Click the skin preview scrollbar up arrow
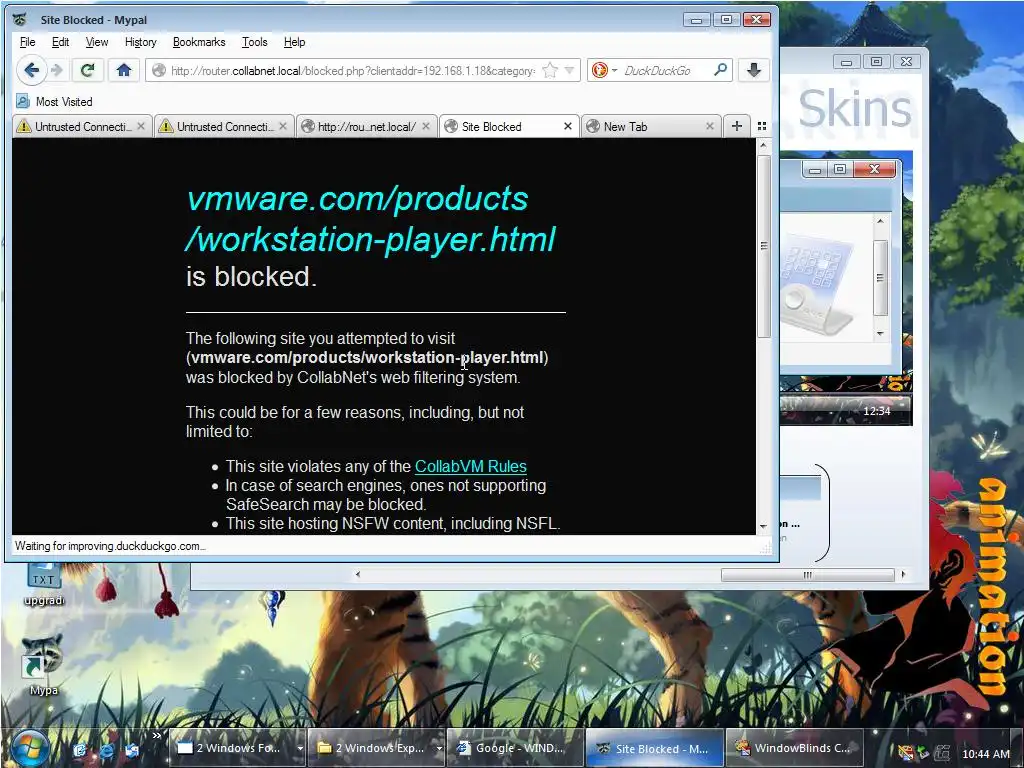Viewport: 1024px width, 768px height. click(880, 221)
